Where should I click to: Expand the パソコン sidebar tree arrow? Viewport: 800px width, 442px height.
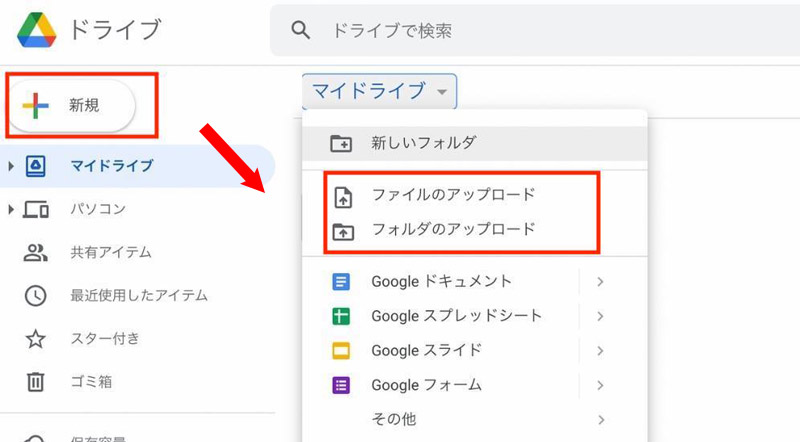pos(11,209)
